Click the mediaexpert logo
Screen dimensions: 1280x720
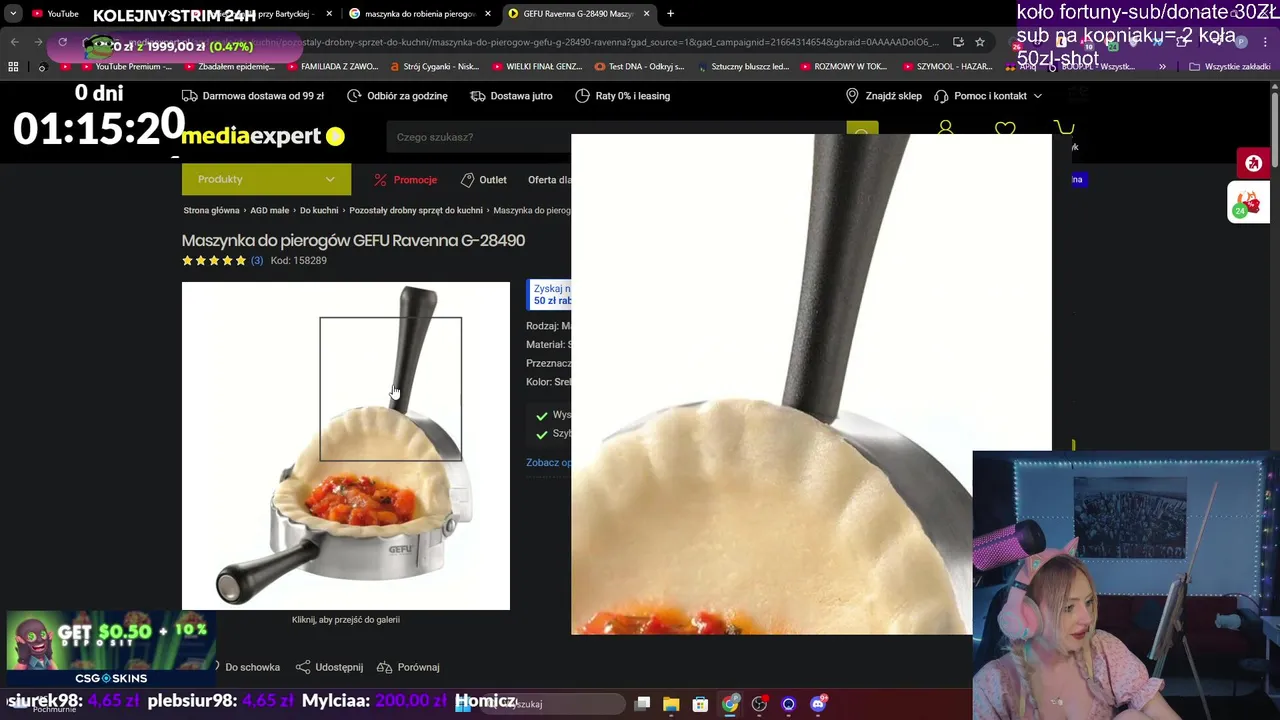click(x=262, y=136)
